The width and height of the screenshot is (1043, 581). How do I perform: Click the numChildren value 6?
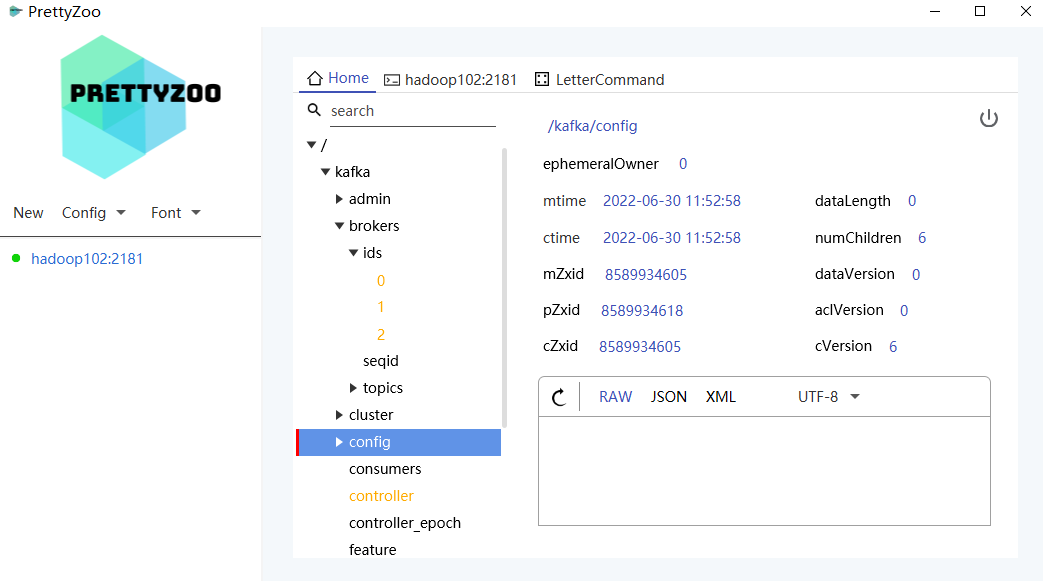pos(922,238)
